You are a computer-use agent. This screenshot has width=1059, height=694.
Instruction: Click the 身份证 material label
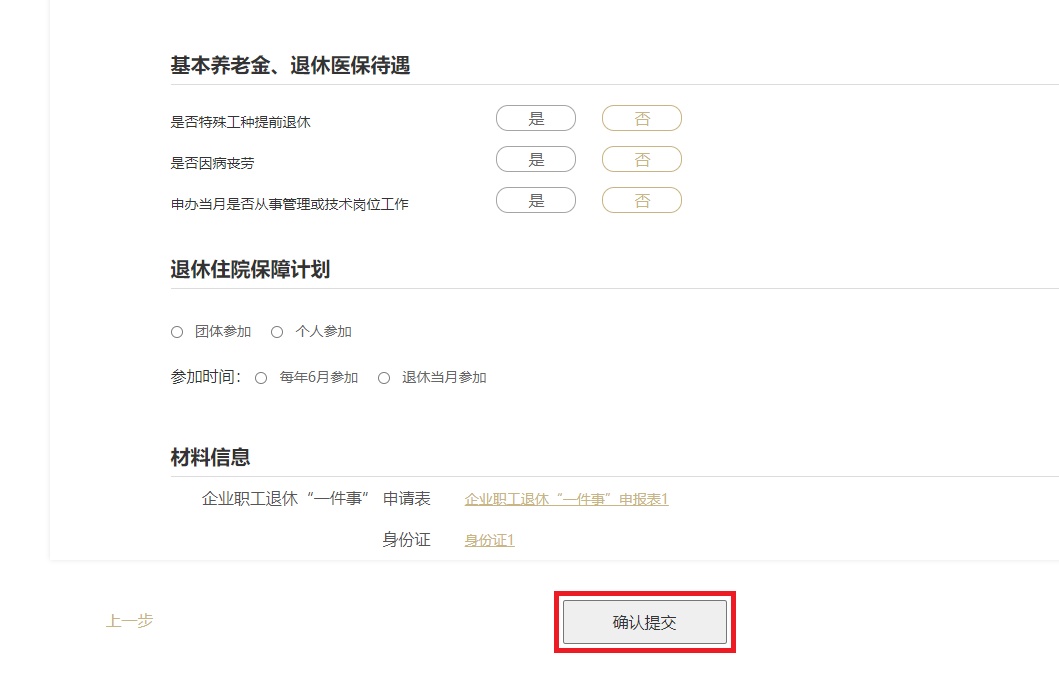coord(407,539)
